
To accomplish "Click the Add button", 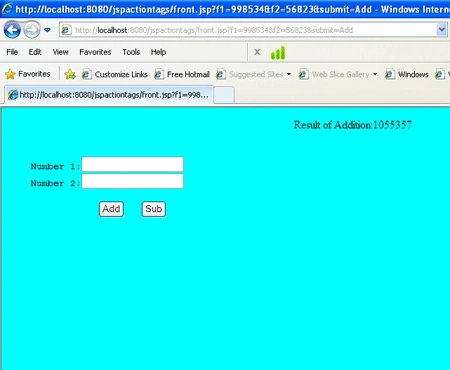I will pos(111,209).
